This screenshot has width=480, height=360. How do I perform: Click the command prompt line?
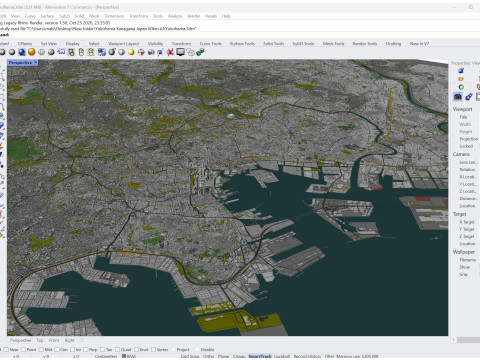click(240, 35)
